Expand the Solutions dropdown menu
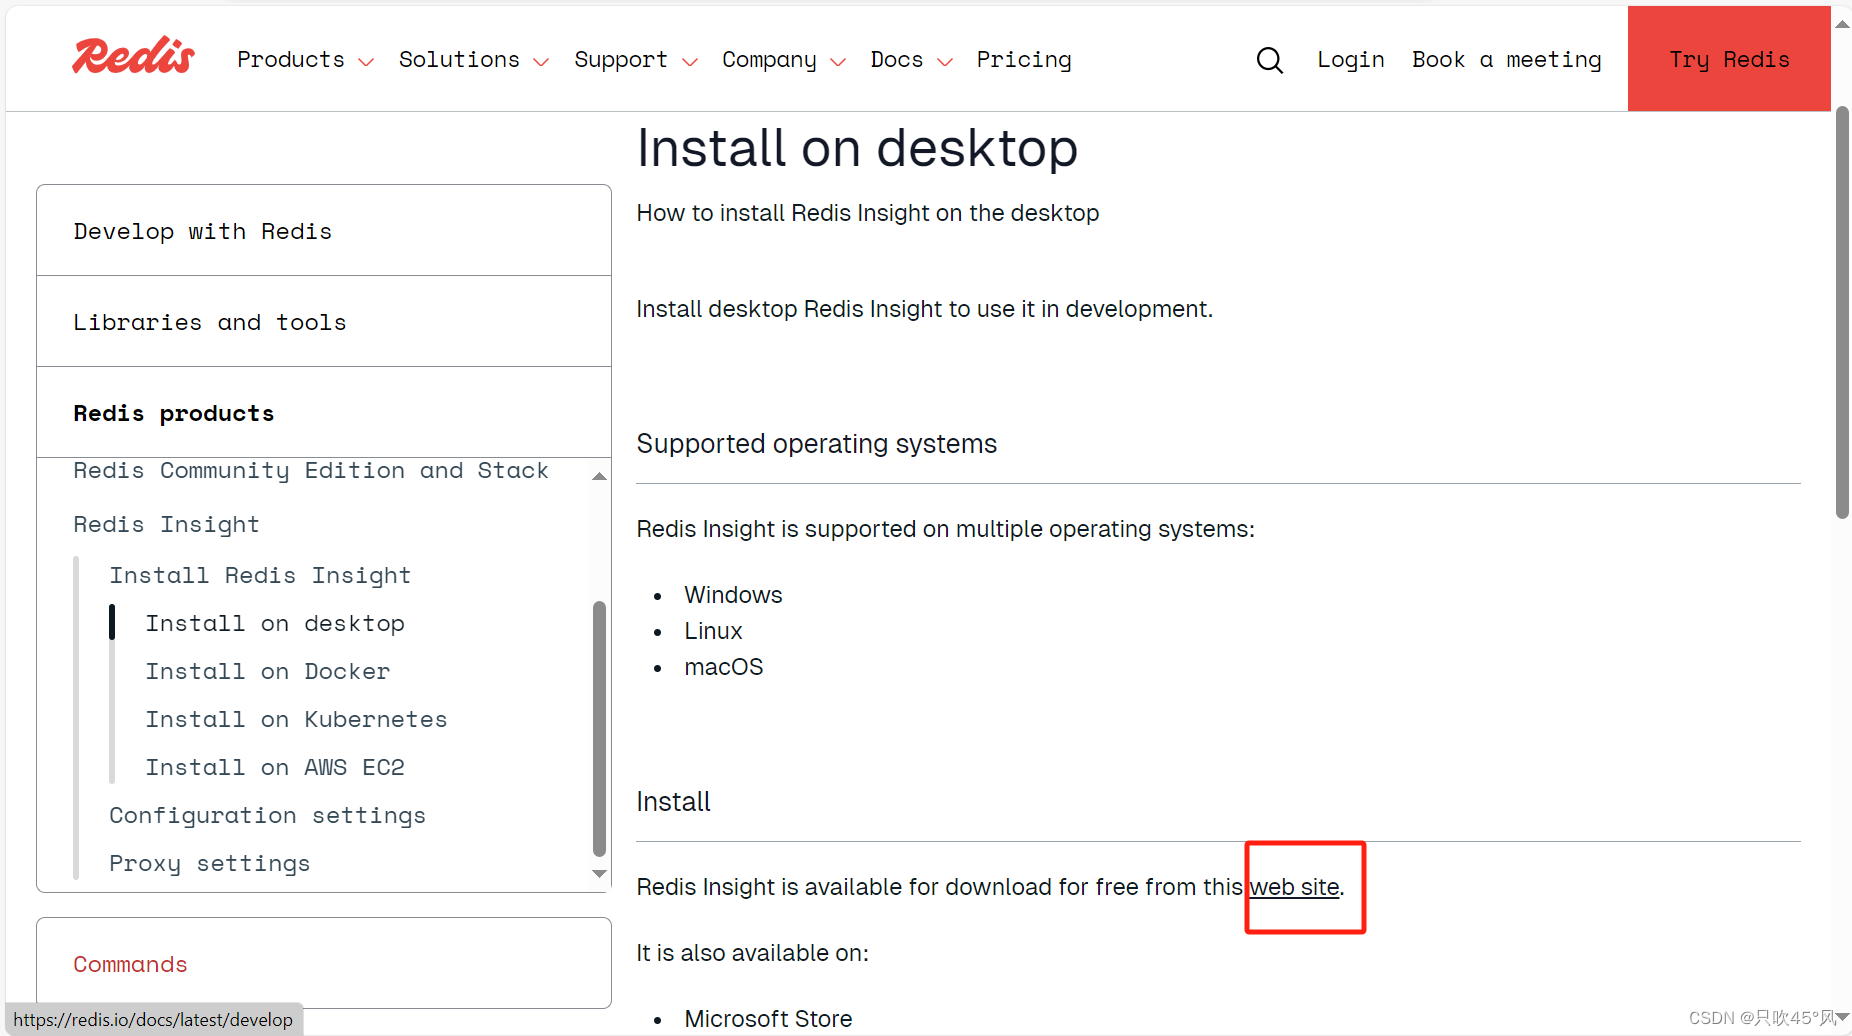Screen dimensions: 1852x1036 [474, 60]
